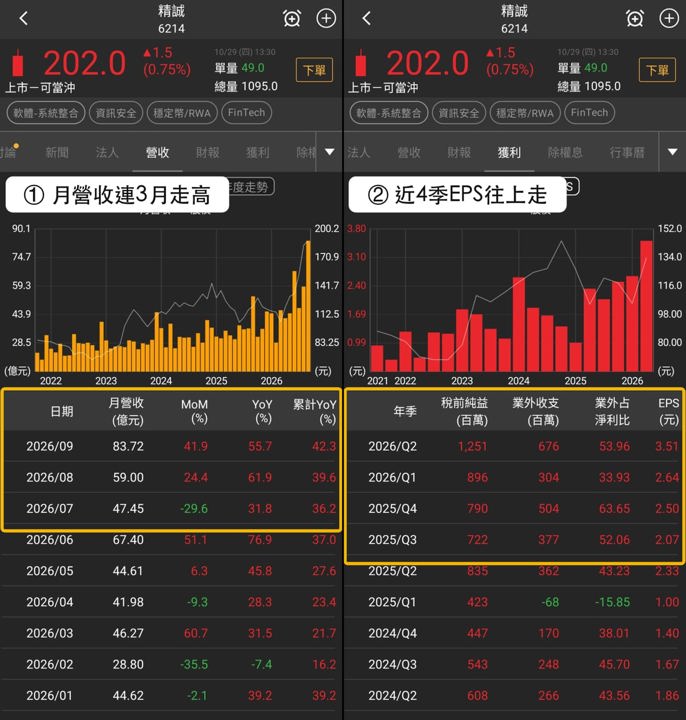Screen dimensions: 686x720
Task: Open FinTech tag in left panel
Action: click(x=247, y=113)
